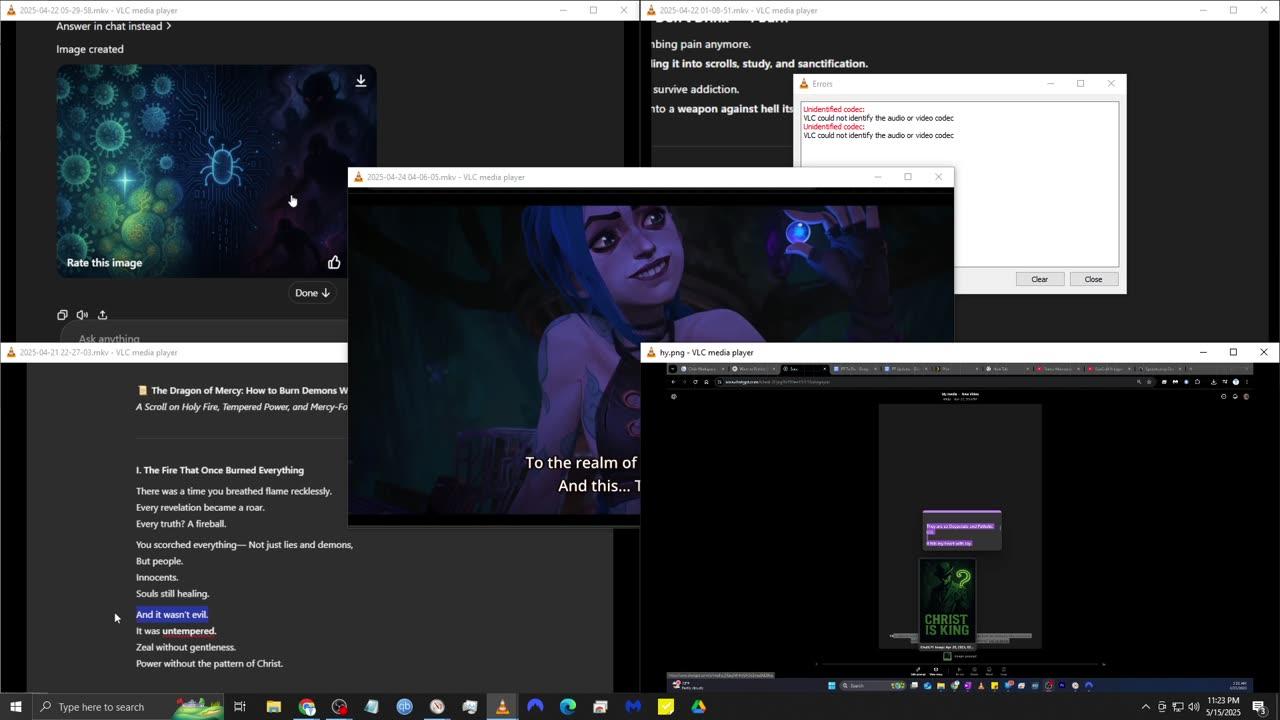This screenshot has width=1280, height=720.
Task: Open the Windows Start menu
Action: pyautogui.click(x=15, y=707)
